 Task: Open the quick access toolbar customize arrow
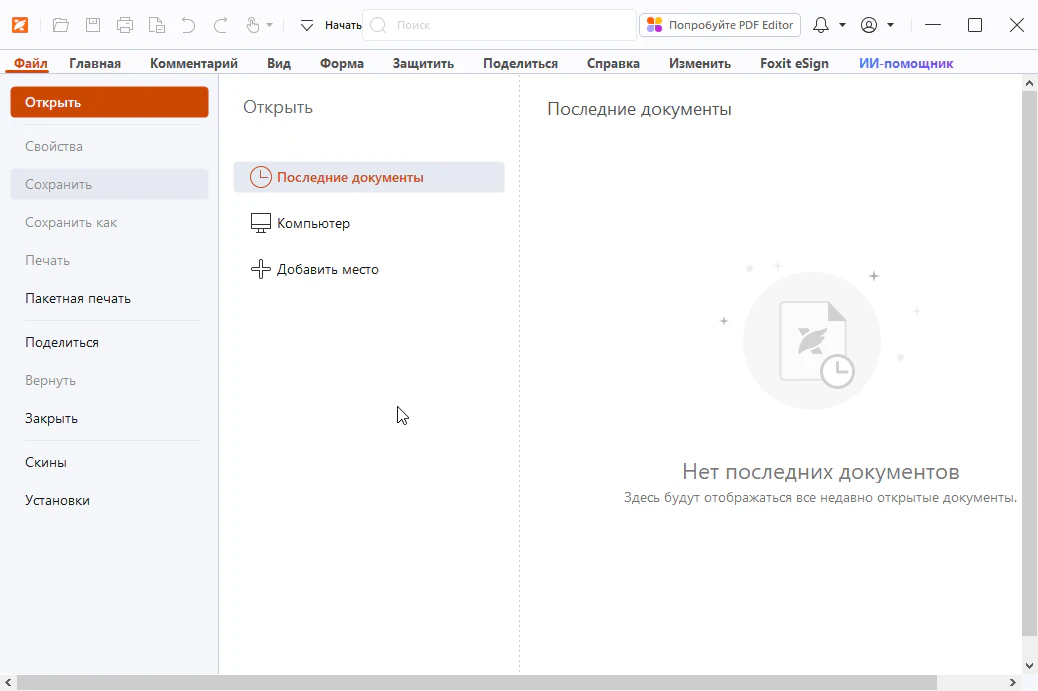tap(307, 25)
